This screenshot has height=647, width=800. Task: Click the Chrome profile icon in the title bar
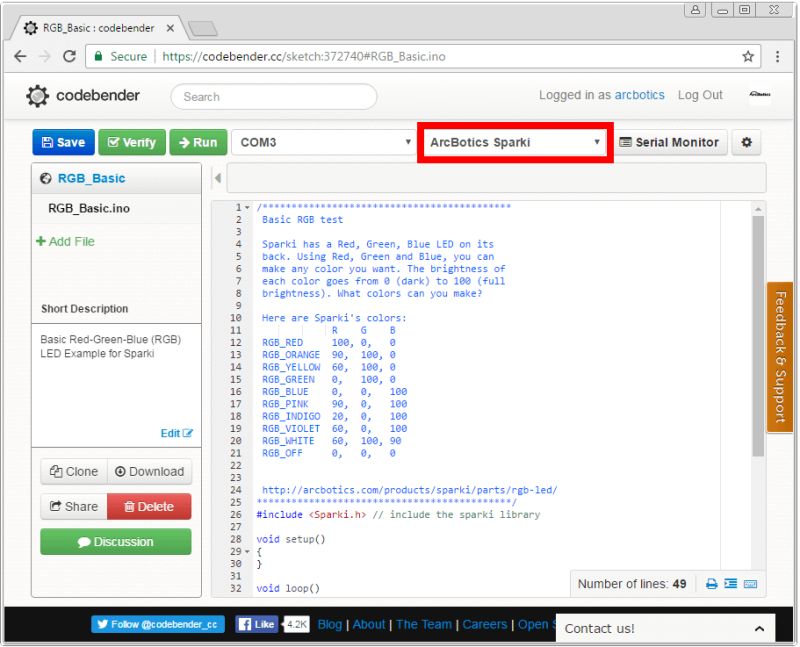[x=695, y=9]
